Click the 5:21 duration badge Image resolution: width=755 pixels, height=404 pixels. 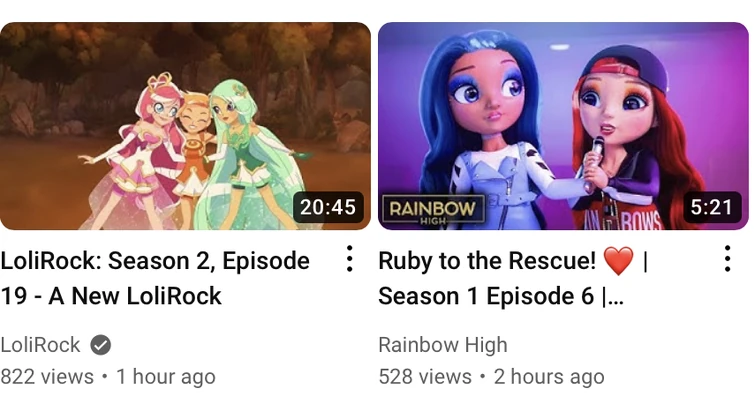[711, 207]
